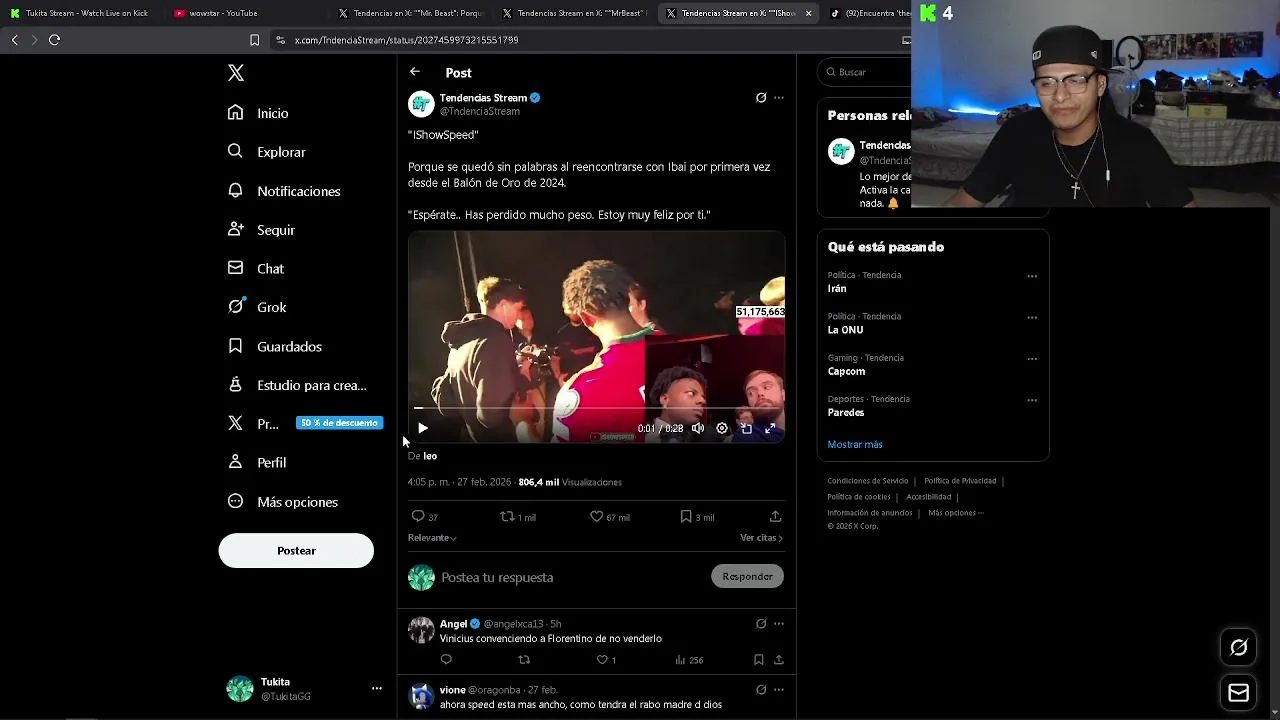Bookmark the post with 3 mil saves
The width and height of the screenshot is (1280, 720).
click(x=686, y=517)
